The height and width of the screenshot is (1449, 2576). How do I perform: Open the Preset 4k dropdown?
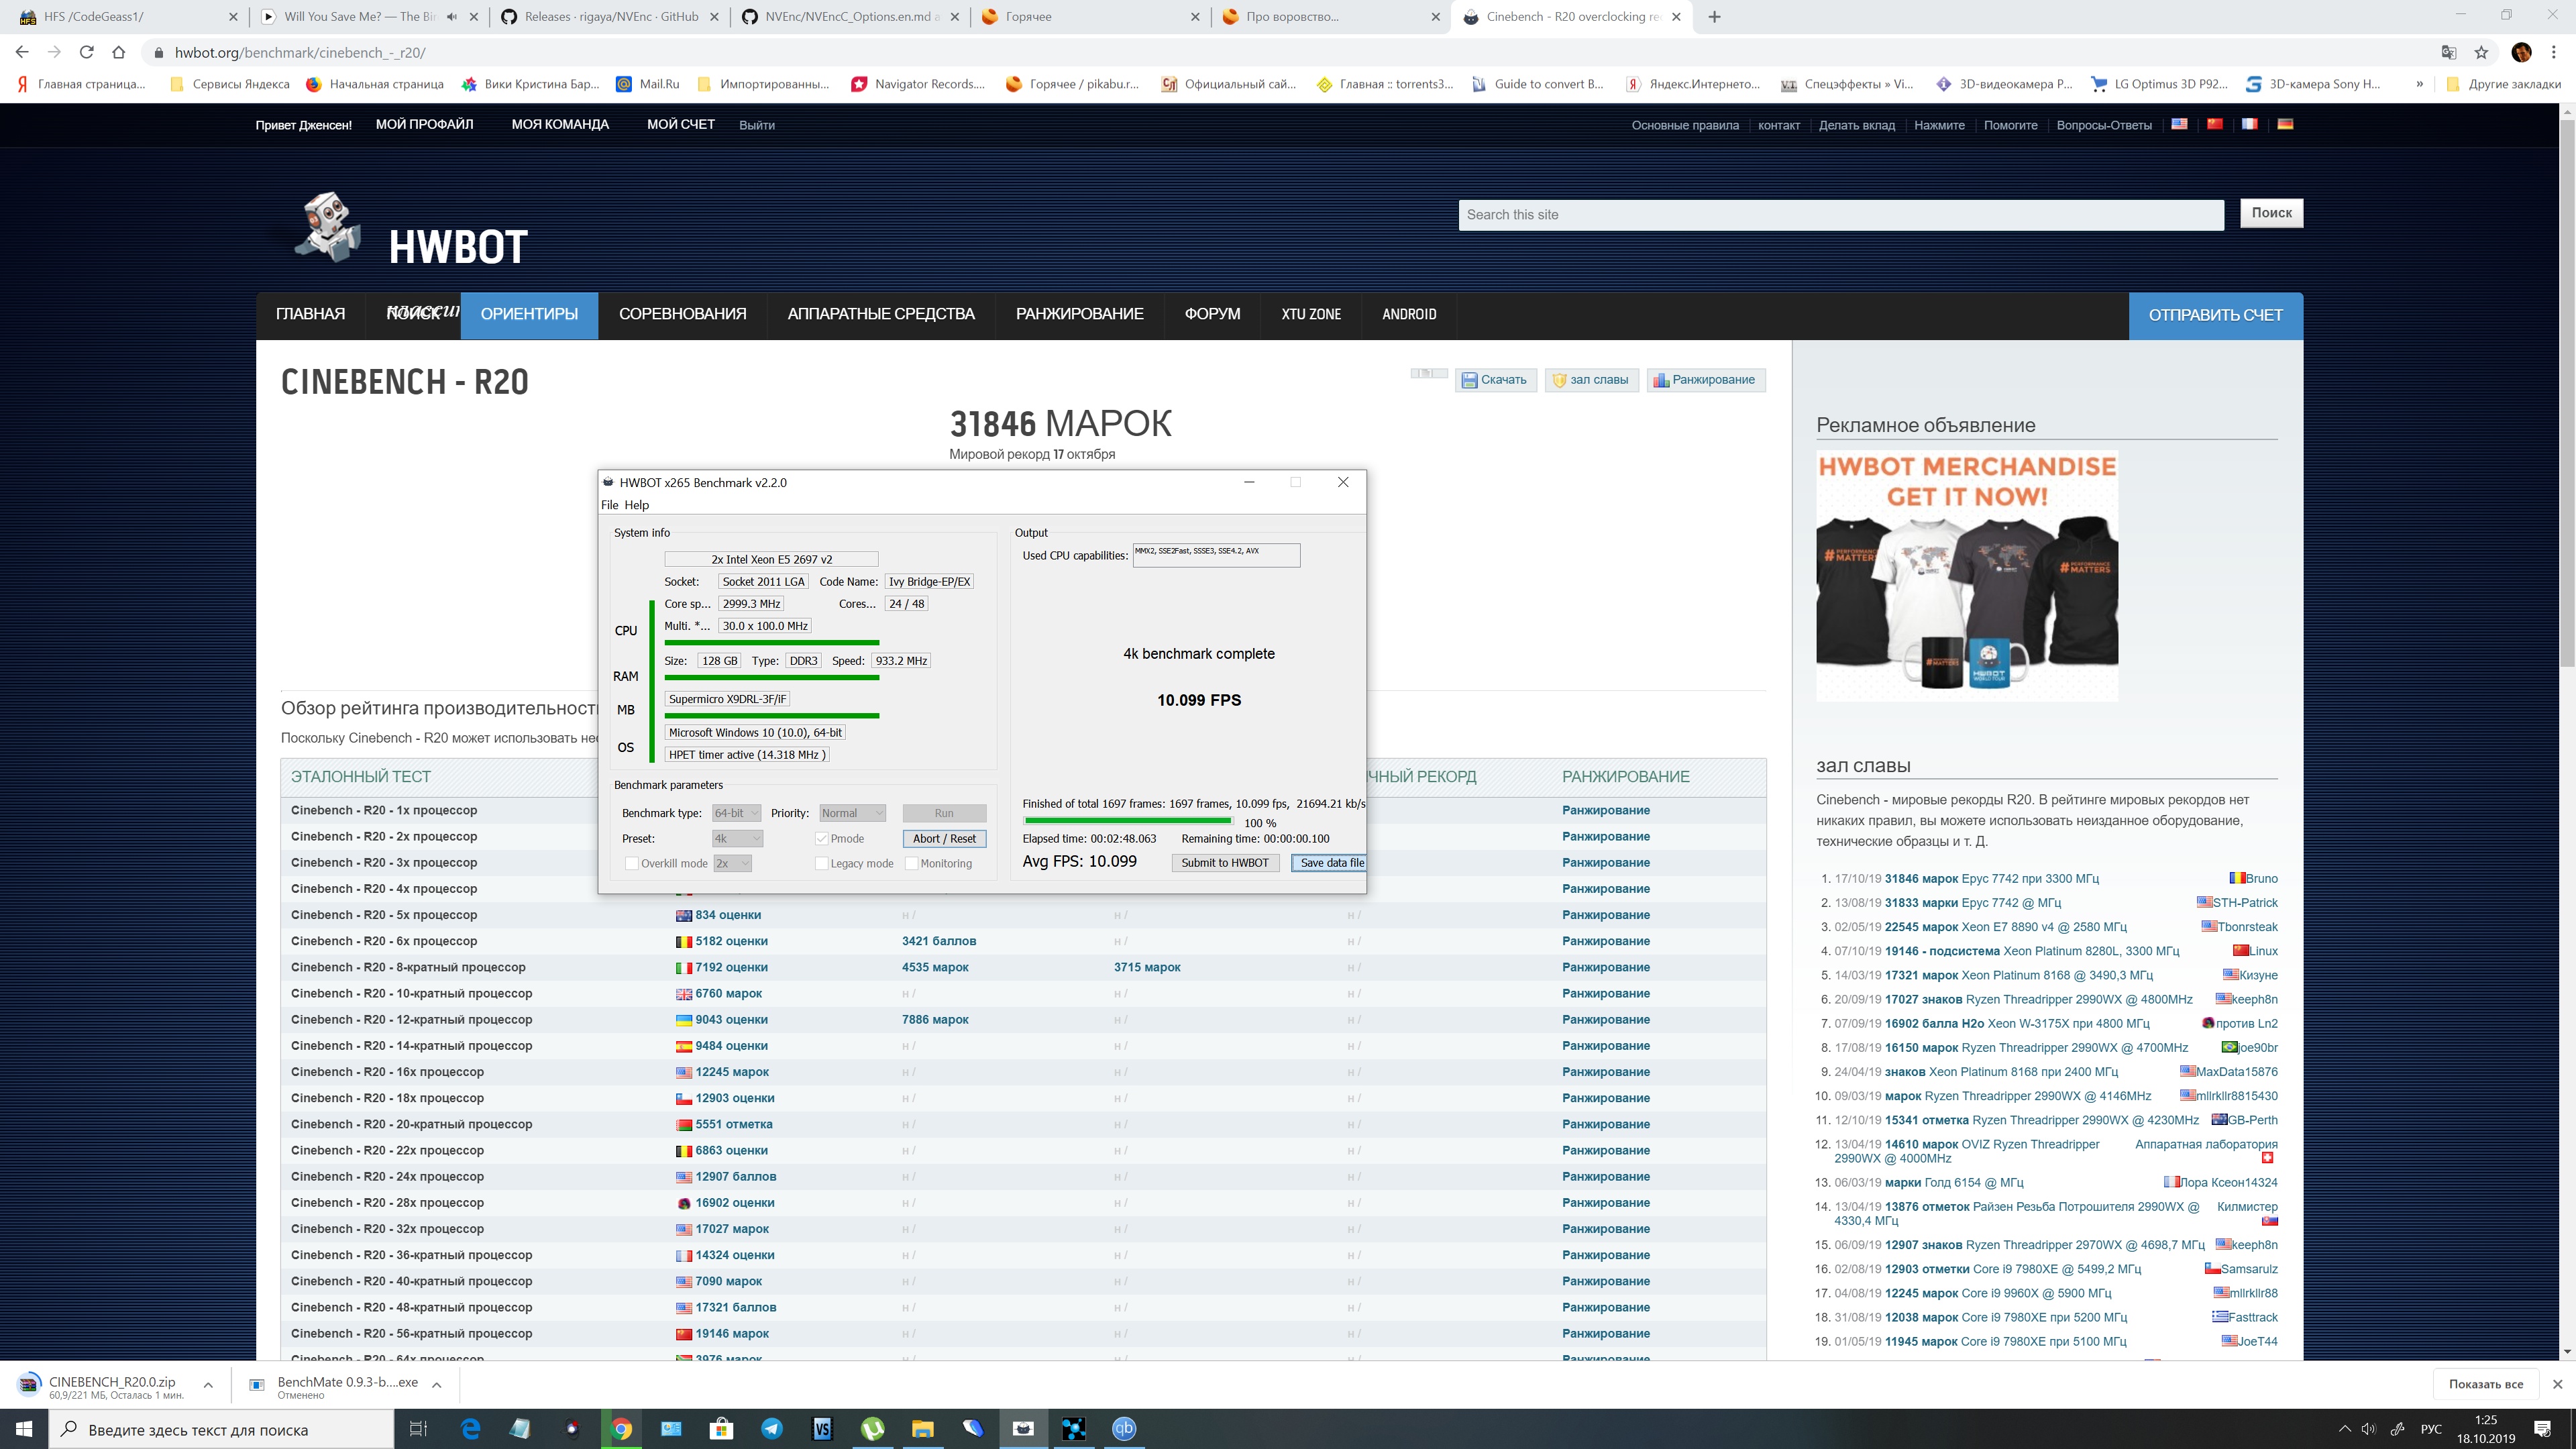click(x=738, y=838)
